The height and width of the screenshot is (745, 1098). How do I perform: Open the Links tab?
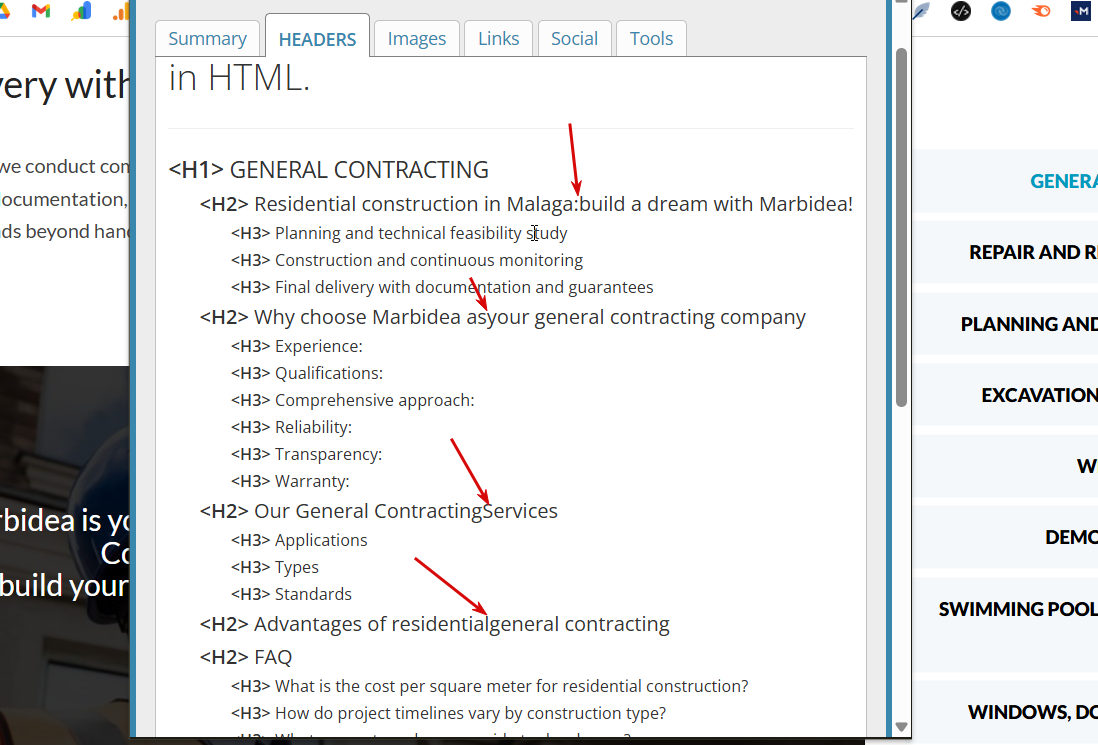tap(499, 39)
